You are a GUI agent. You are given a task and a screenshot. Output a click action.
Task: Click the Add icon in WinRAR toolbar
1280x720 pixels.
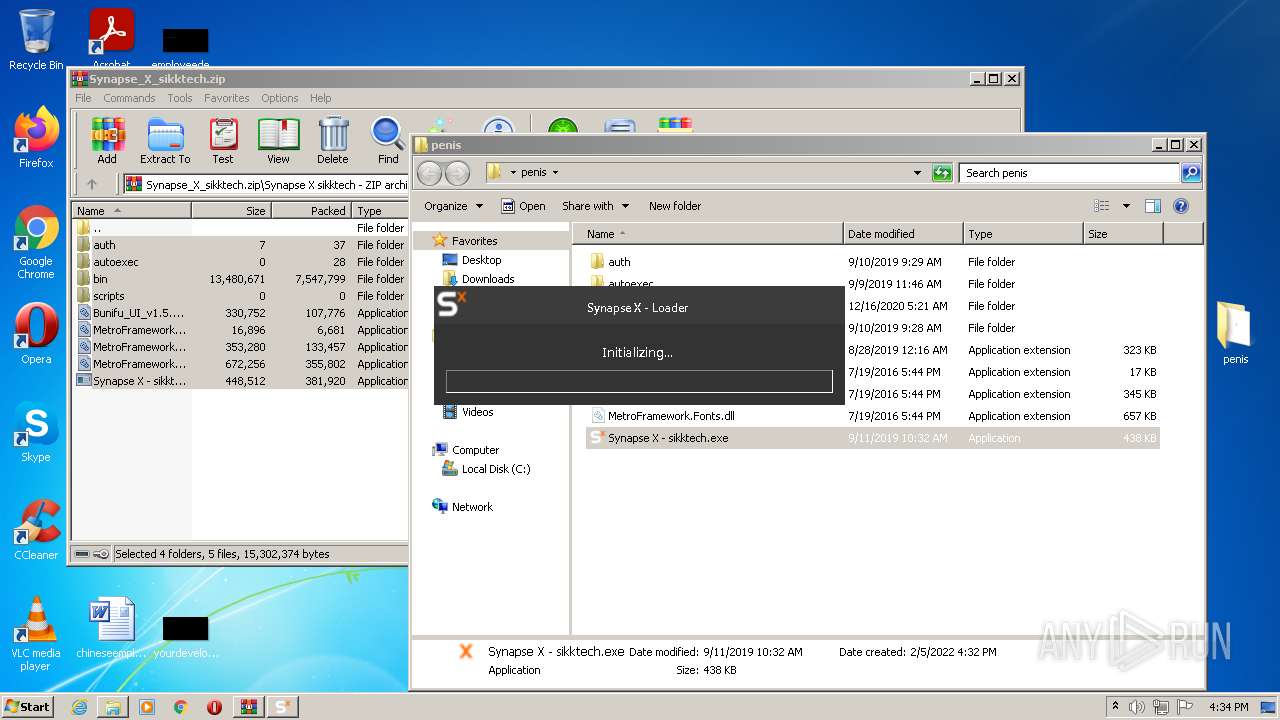(x=107, y=141)
